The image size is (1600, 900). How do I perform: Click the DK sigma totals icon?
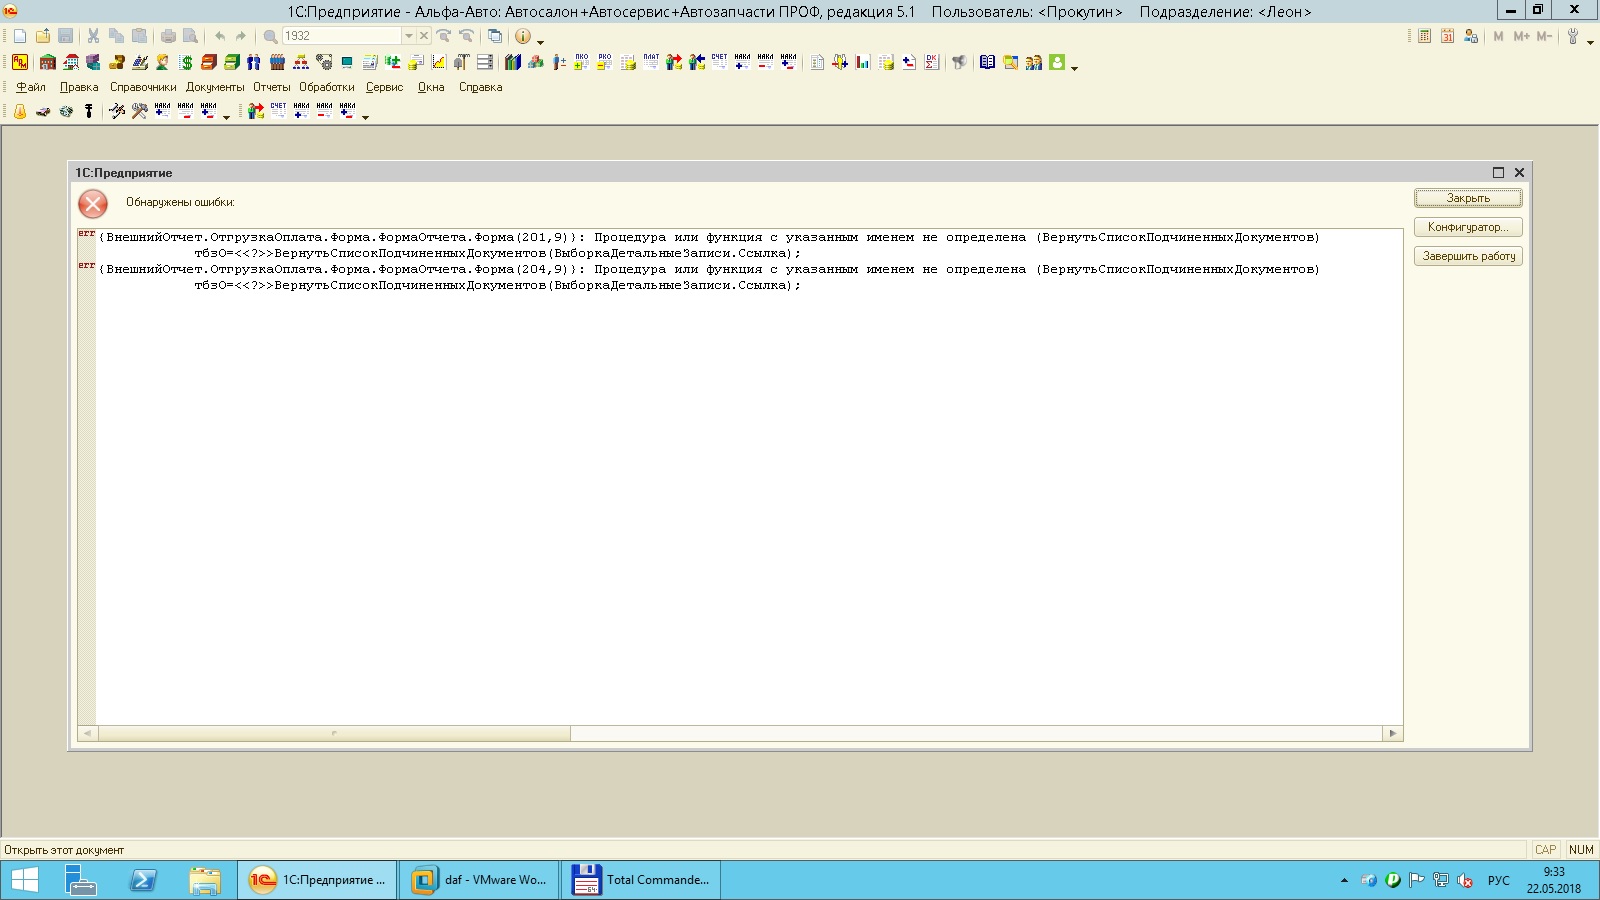coord(932,62)
